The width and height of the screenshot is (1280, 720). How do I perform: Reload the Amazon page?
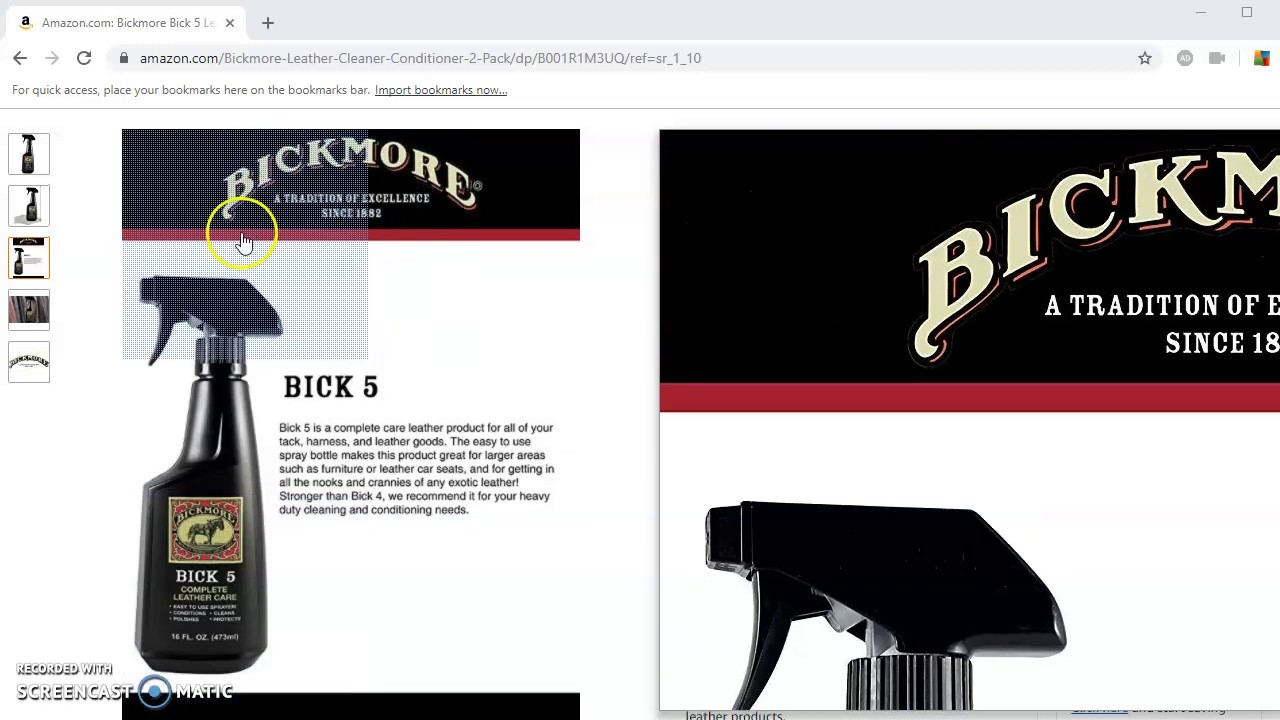(x=84, y=58)
